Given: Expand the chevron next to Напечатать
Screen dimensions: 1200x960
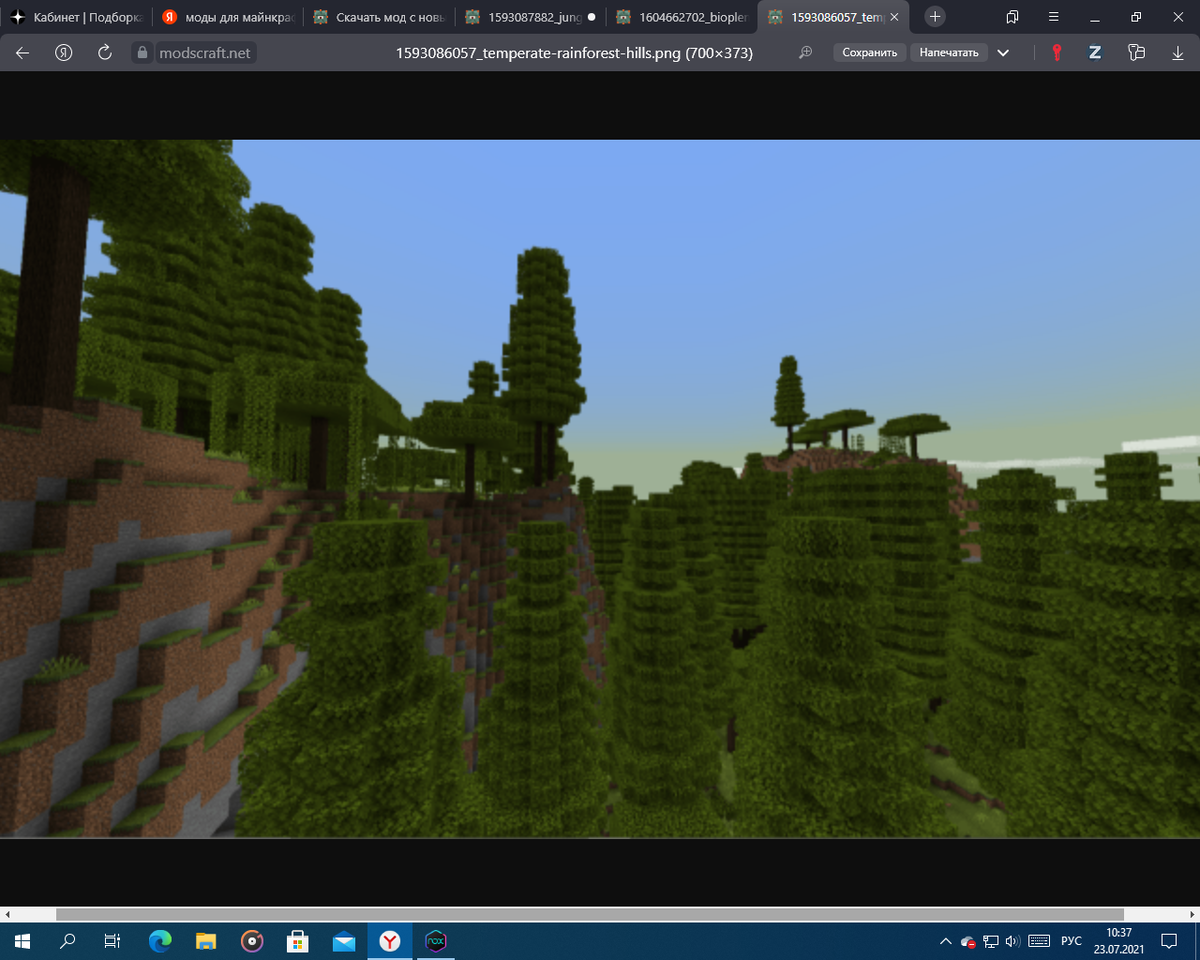Looking at the screenshot, I should tap(1003, 53).
